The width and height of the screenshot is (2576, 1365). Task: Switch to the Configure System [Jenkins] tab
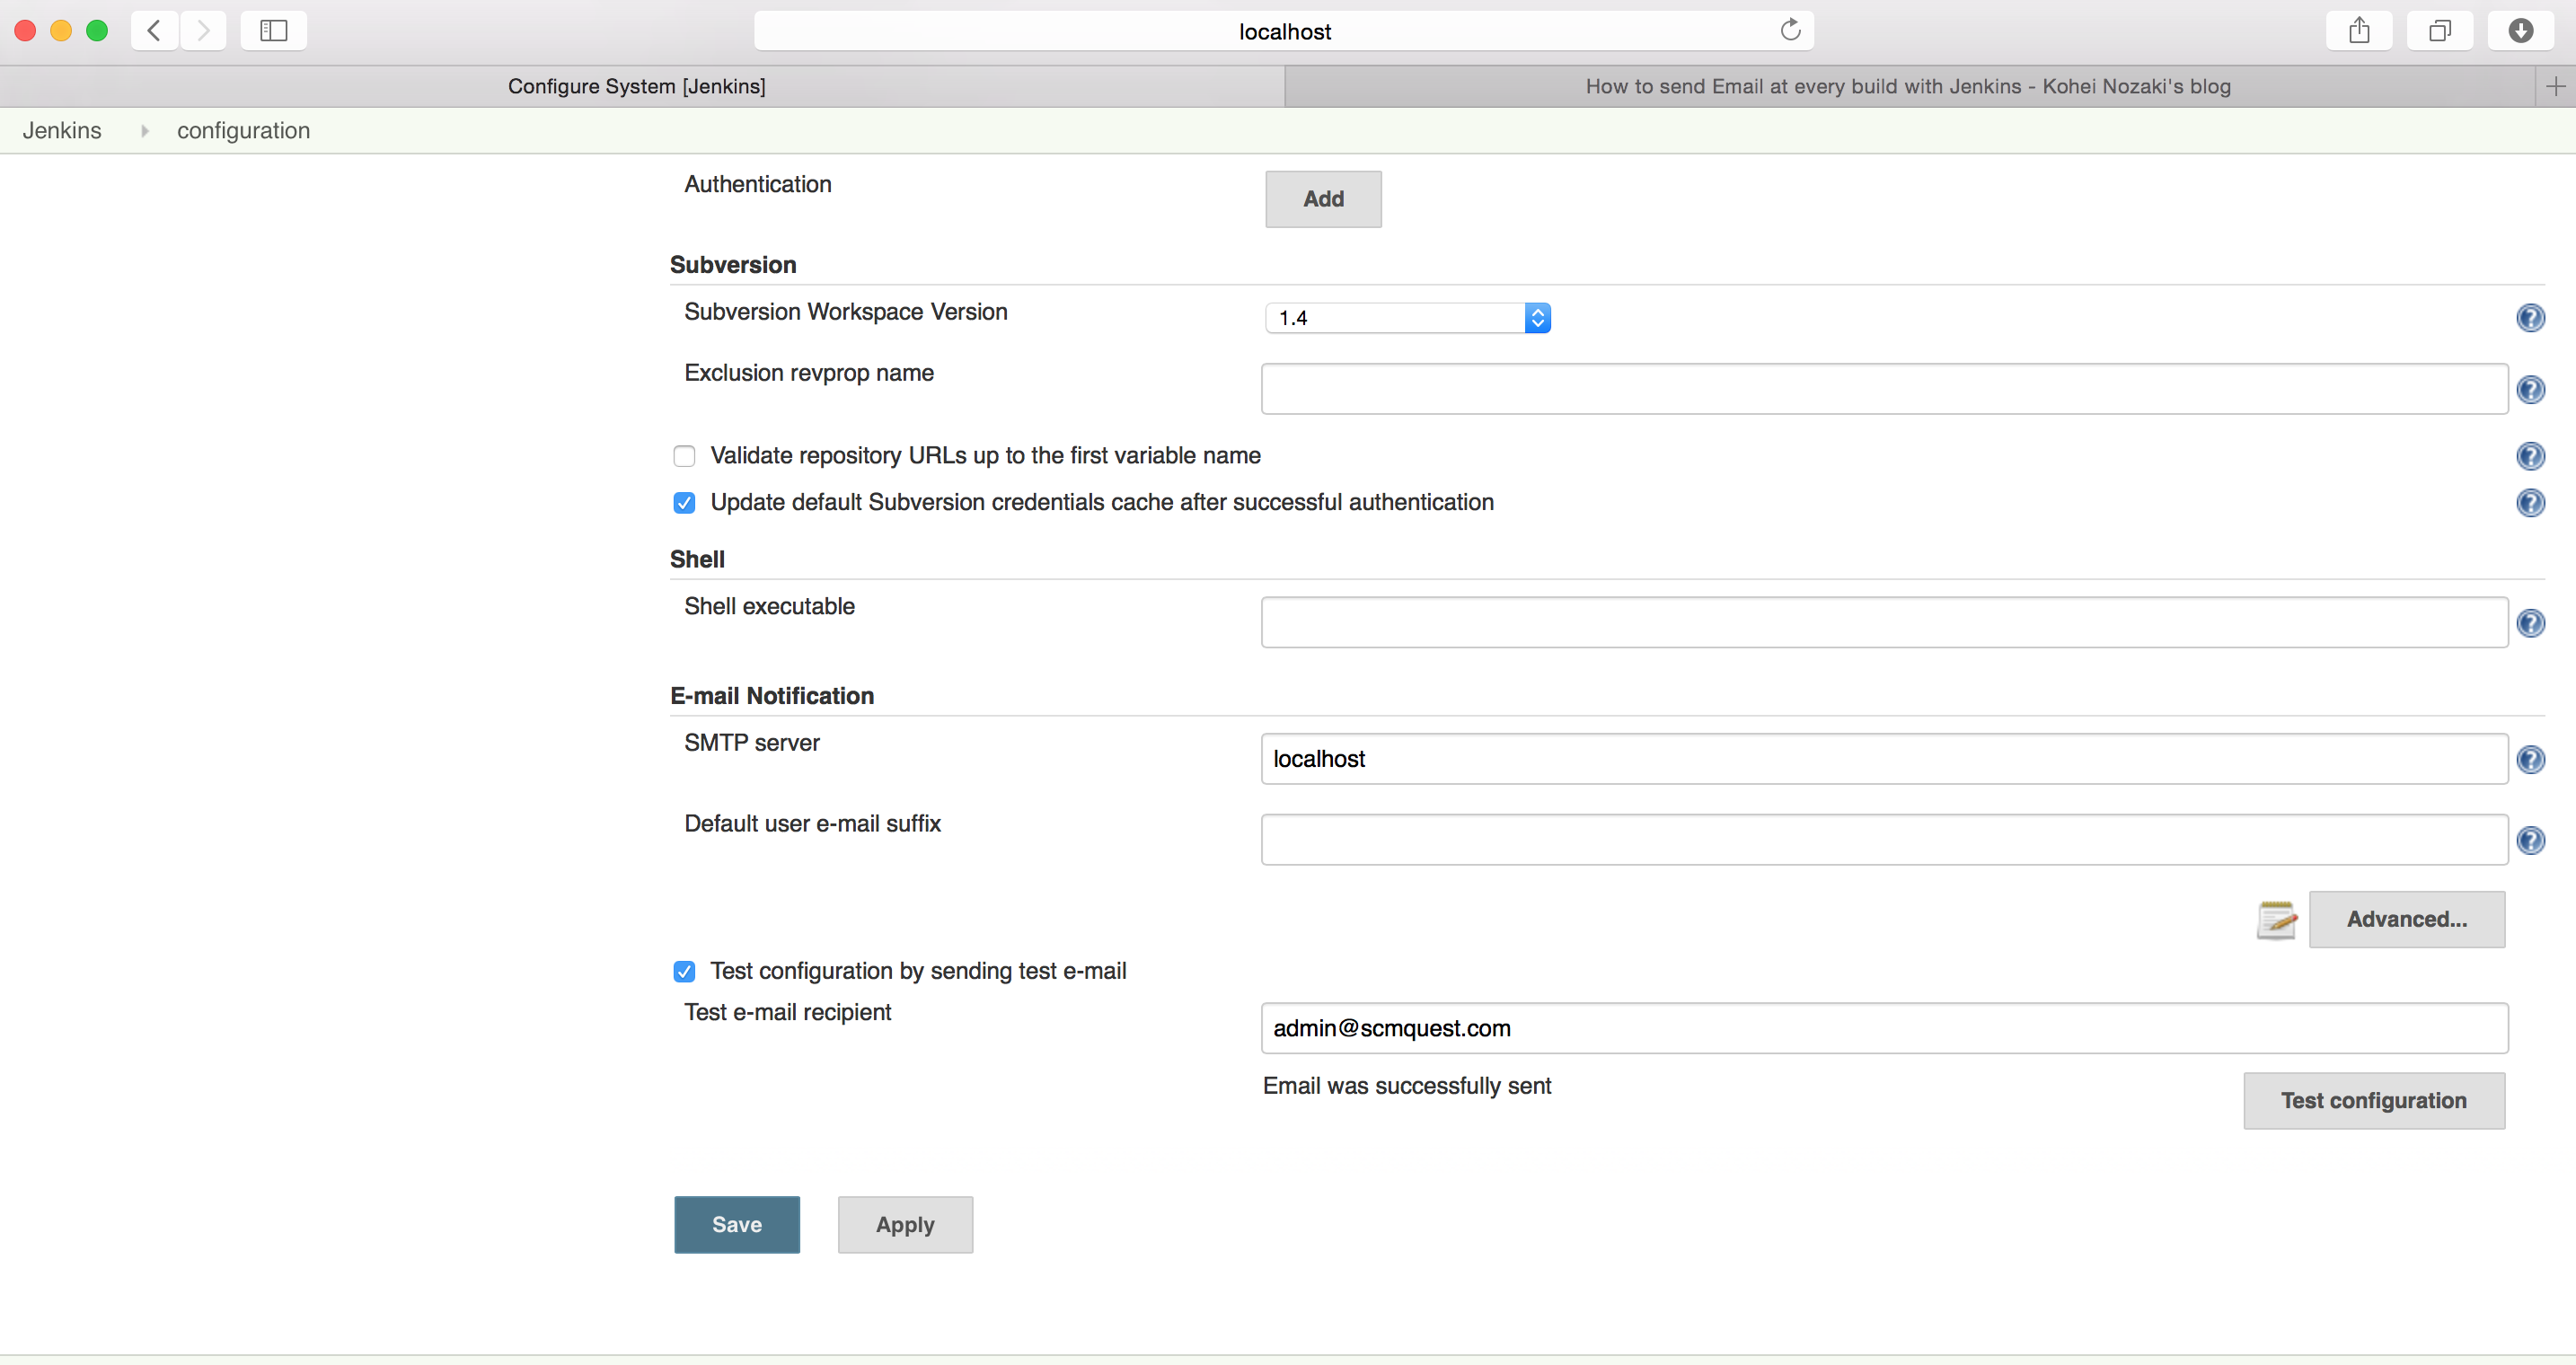click(637, 86)
